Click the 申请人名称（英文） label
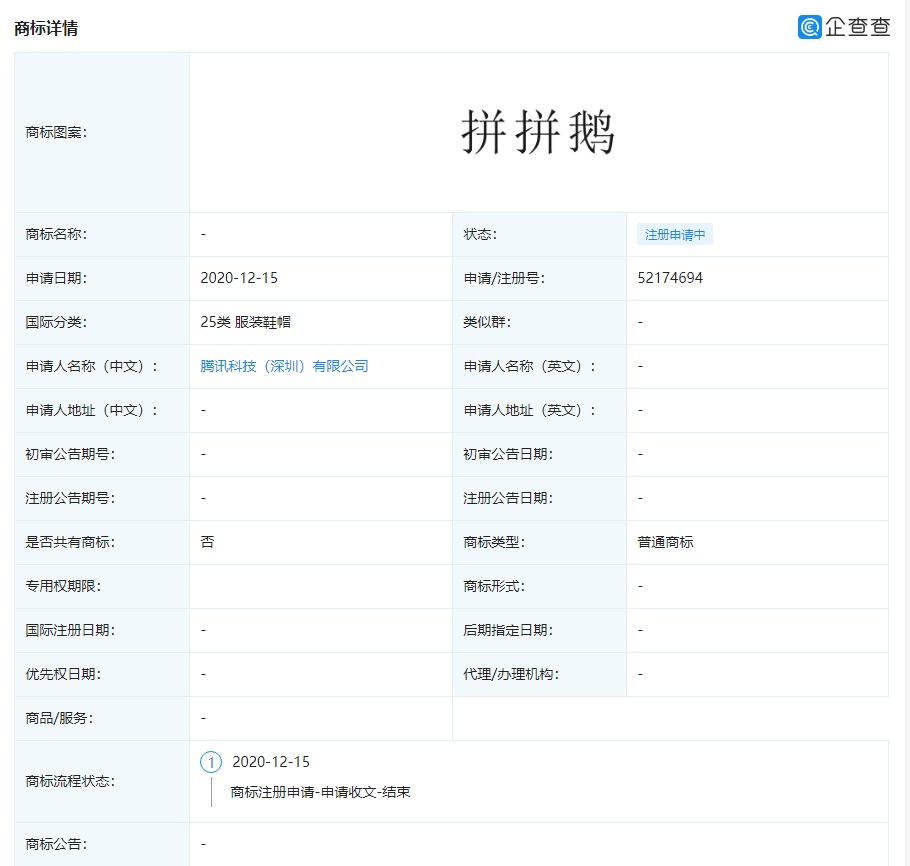Image resolution: width=910 pixels, height=866 pixels. point(529,366)
